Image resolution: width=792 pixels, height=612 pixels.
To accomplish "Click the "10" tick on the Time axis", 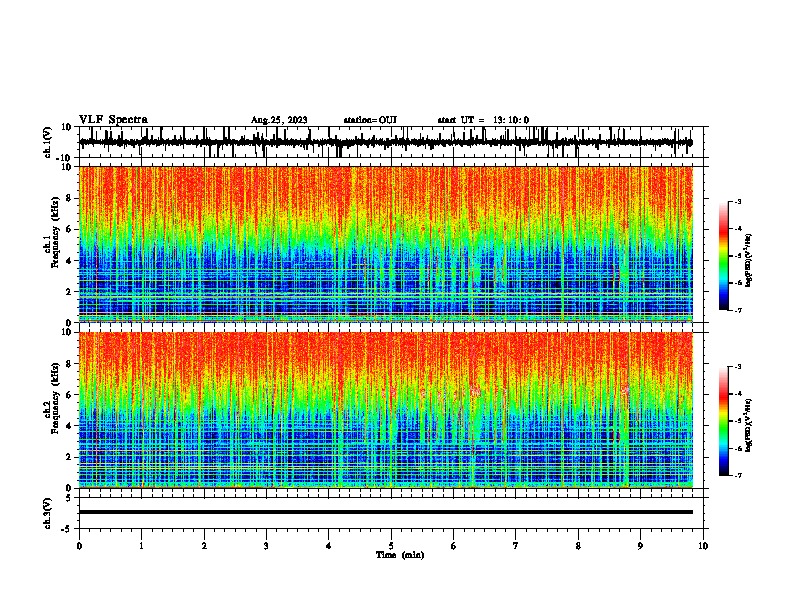I will pyautogui.click(x=703, y=546).
